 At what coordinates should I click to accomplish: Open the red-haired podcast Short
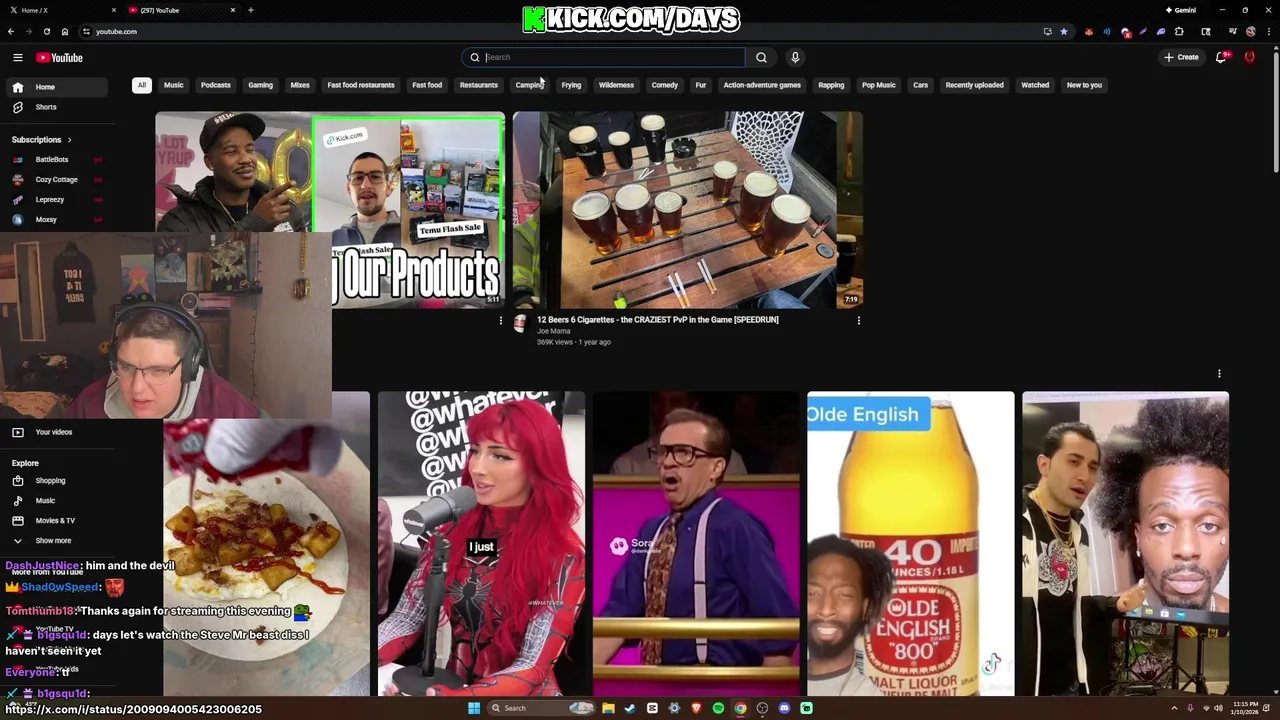[x=481, y=543]
